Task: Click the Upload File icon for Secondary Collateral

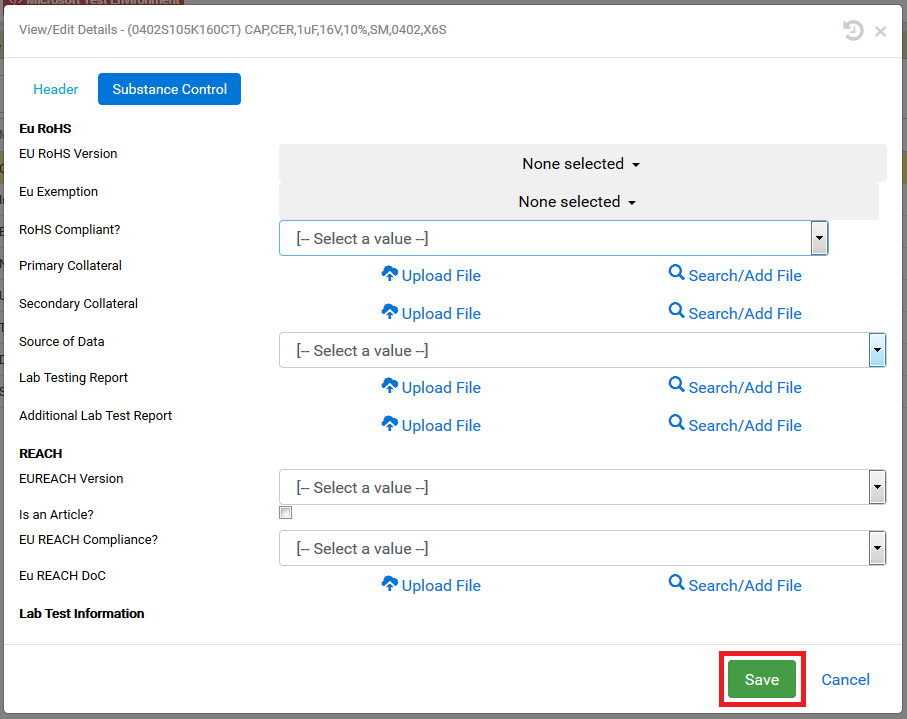Action: pyautogui.click(x=390, y=313)
